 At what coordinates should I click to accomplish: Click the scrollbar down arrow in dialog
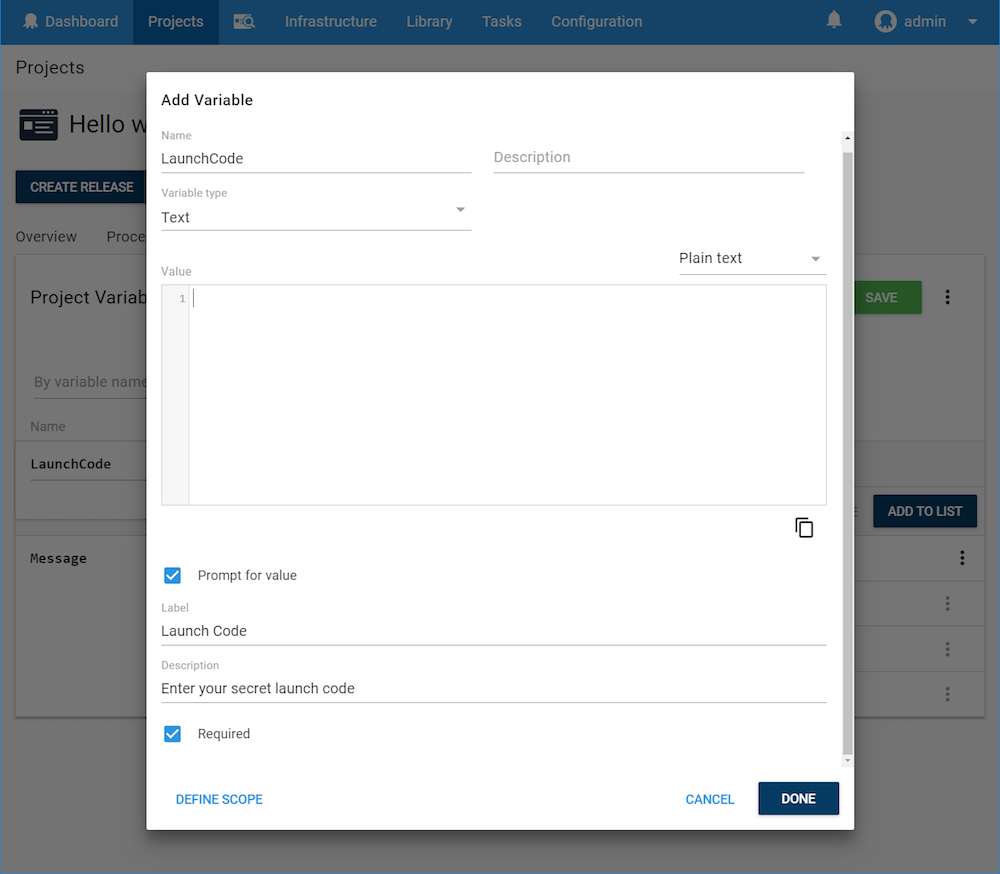pyautogui.click(x=848, y=760)
